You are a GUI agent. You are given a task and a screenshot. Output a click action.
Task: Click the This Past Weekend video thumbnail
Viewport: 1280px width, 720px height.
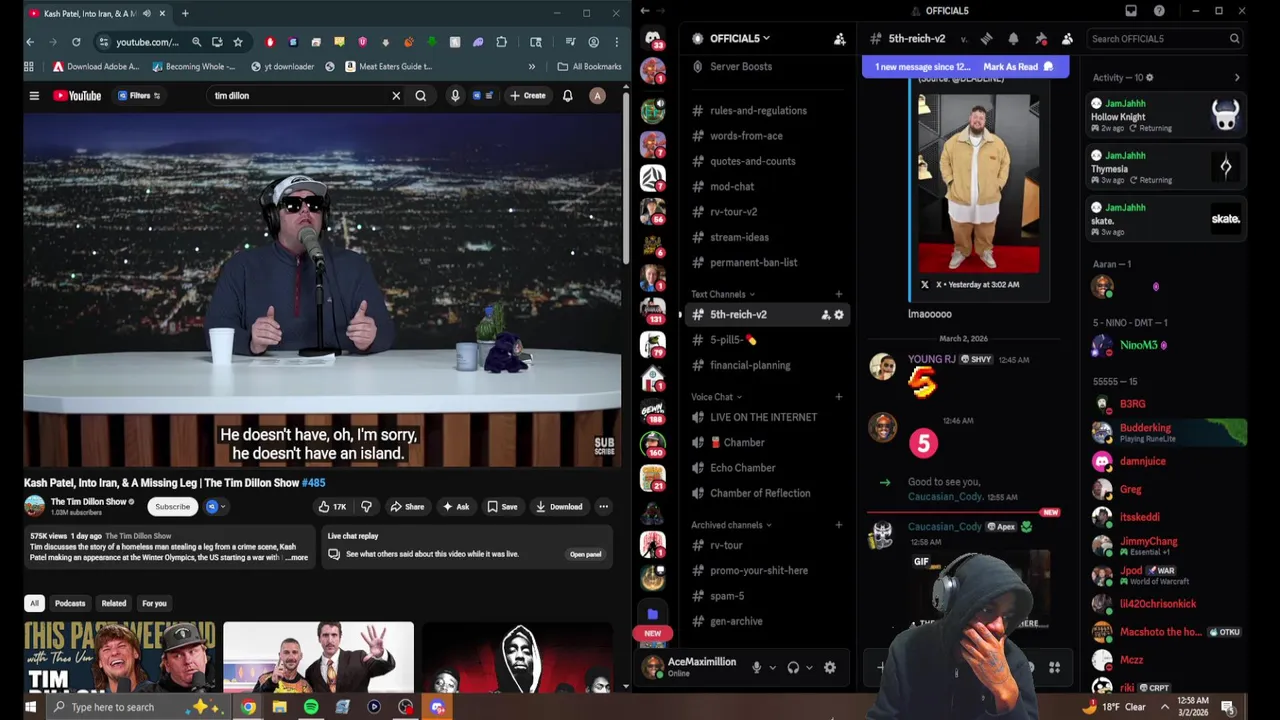pos(119,657)
